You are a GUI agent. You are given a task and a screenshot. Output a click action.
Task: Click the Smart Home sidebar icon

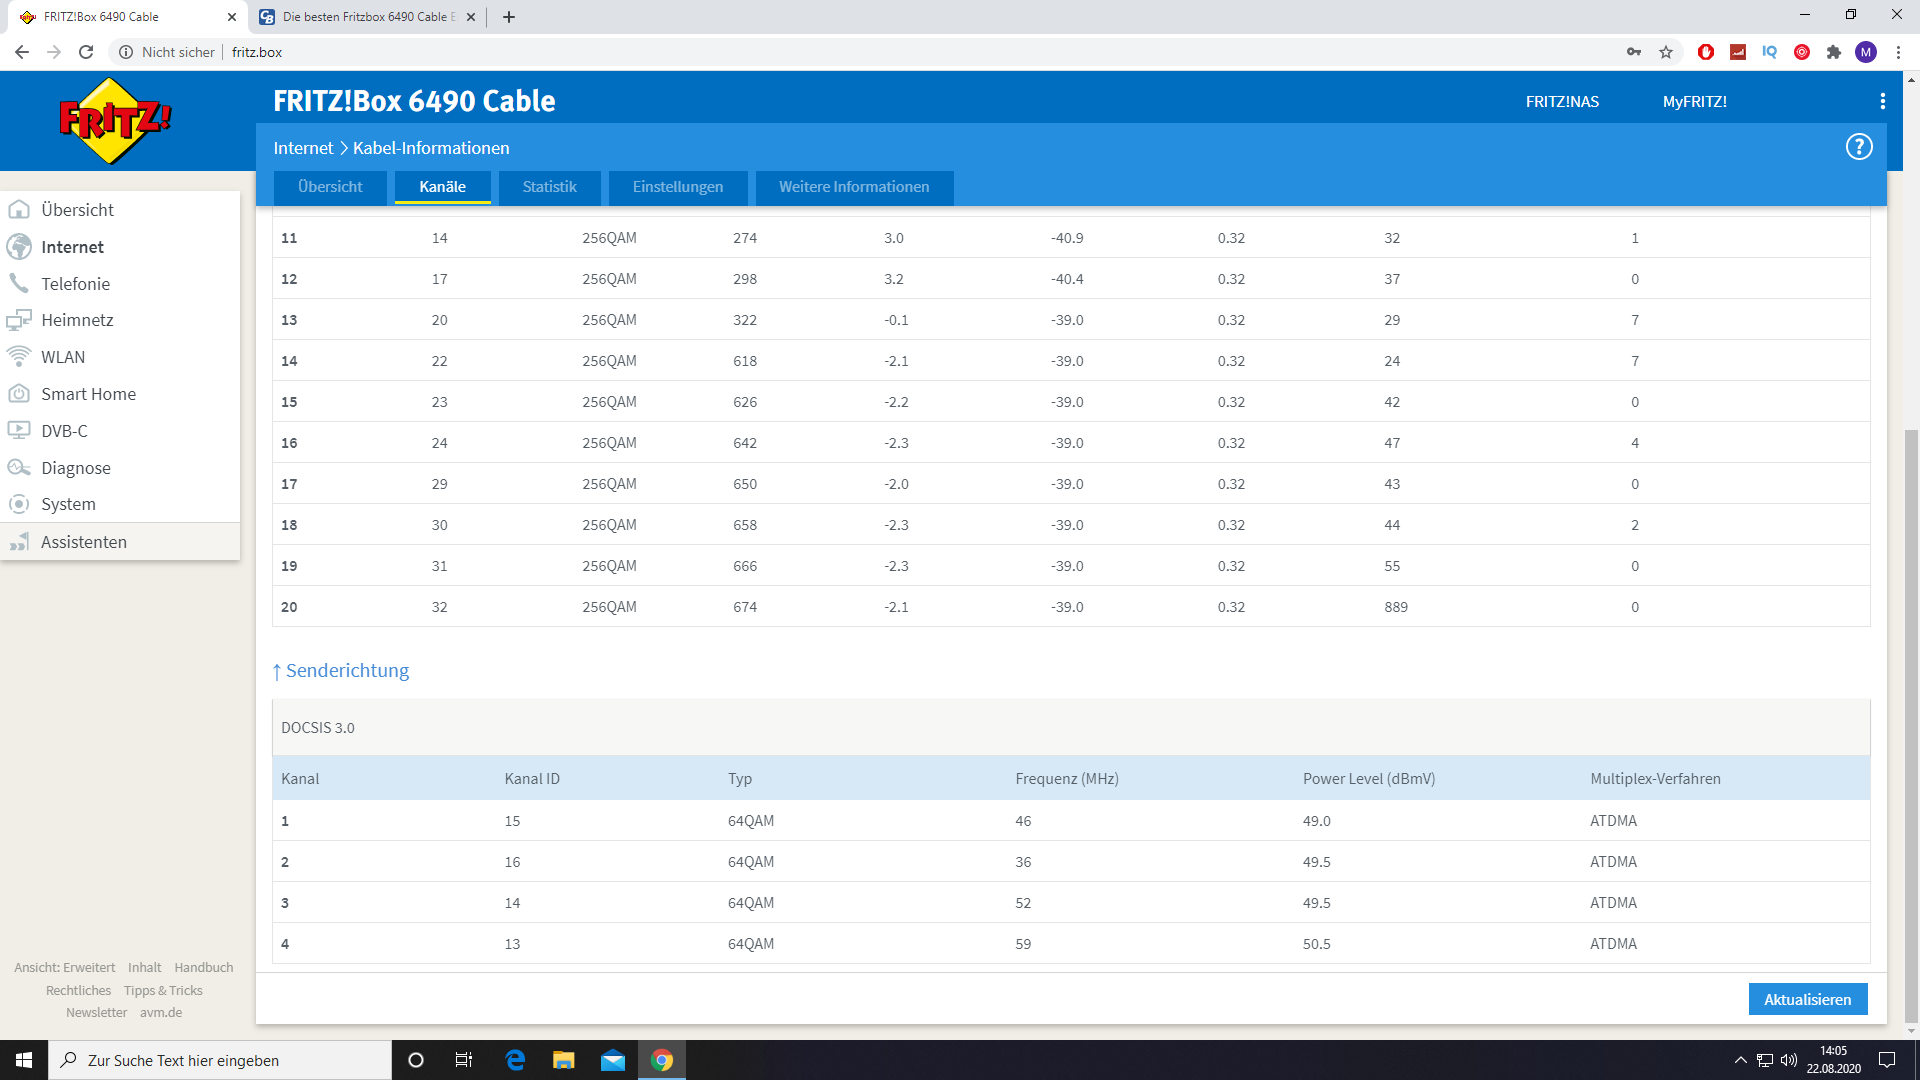point(19,394)
